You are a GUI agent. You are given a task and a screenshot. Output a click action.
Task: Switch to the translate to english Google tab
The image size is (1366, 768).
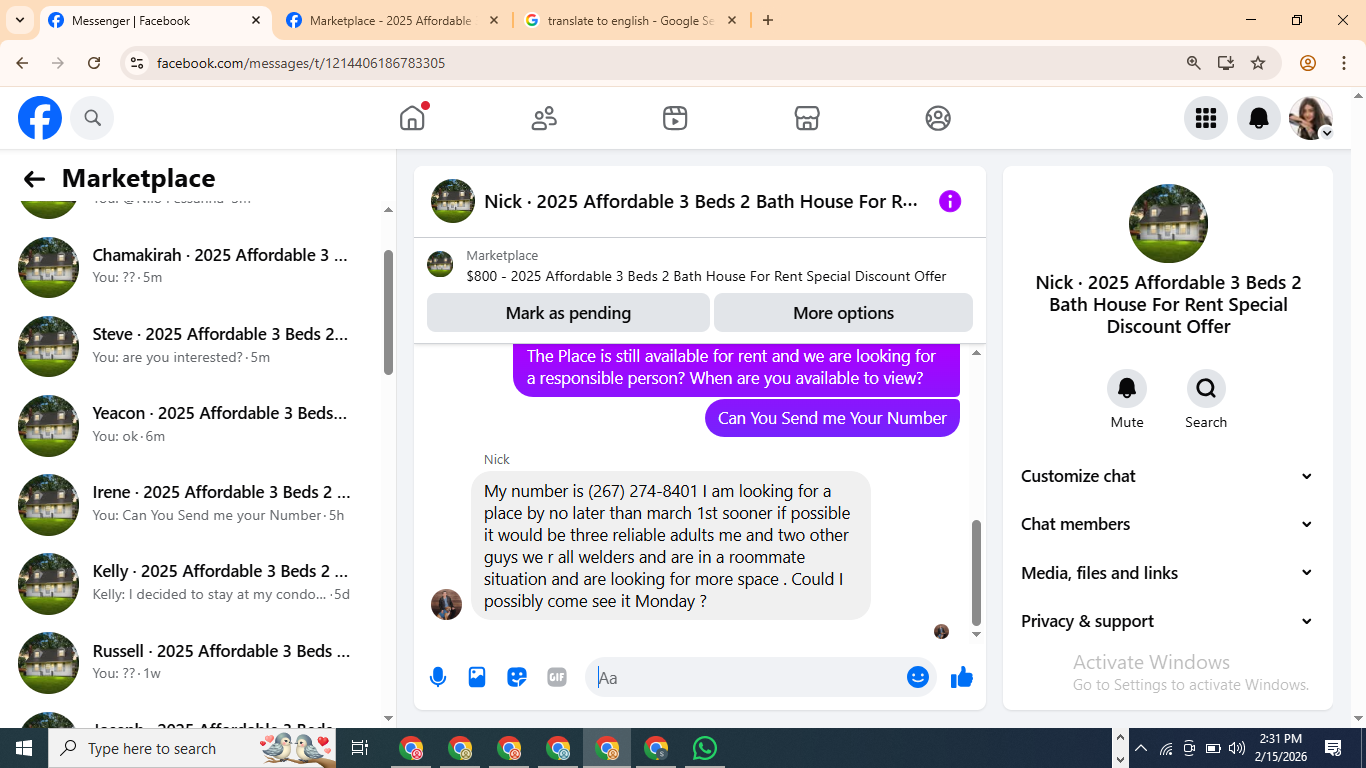coord(631,20)
